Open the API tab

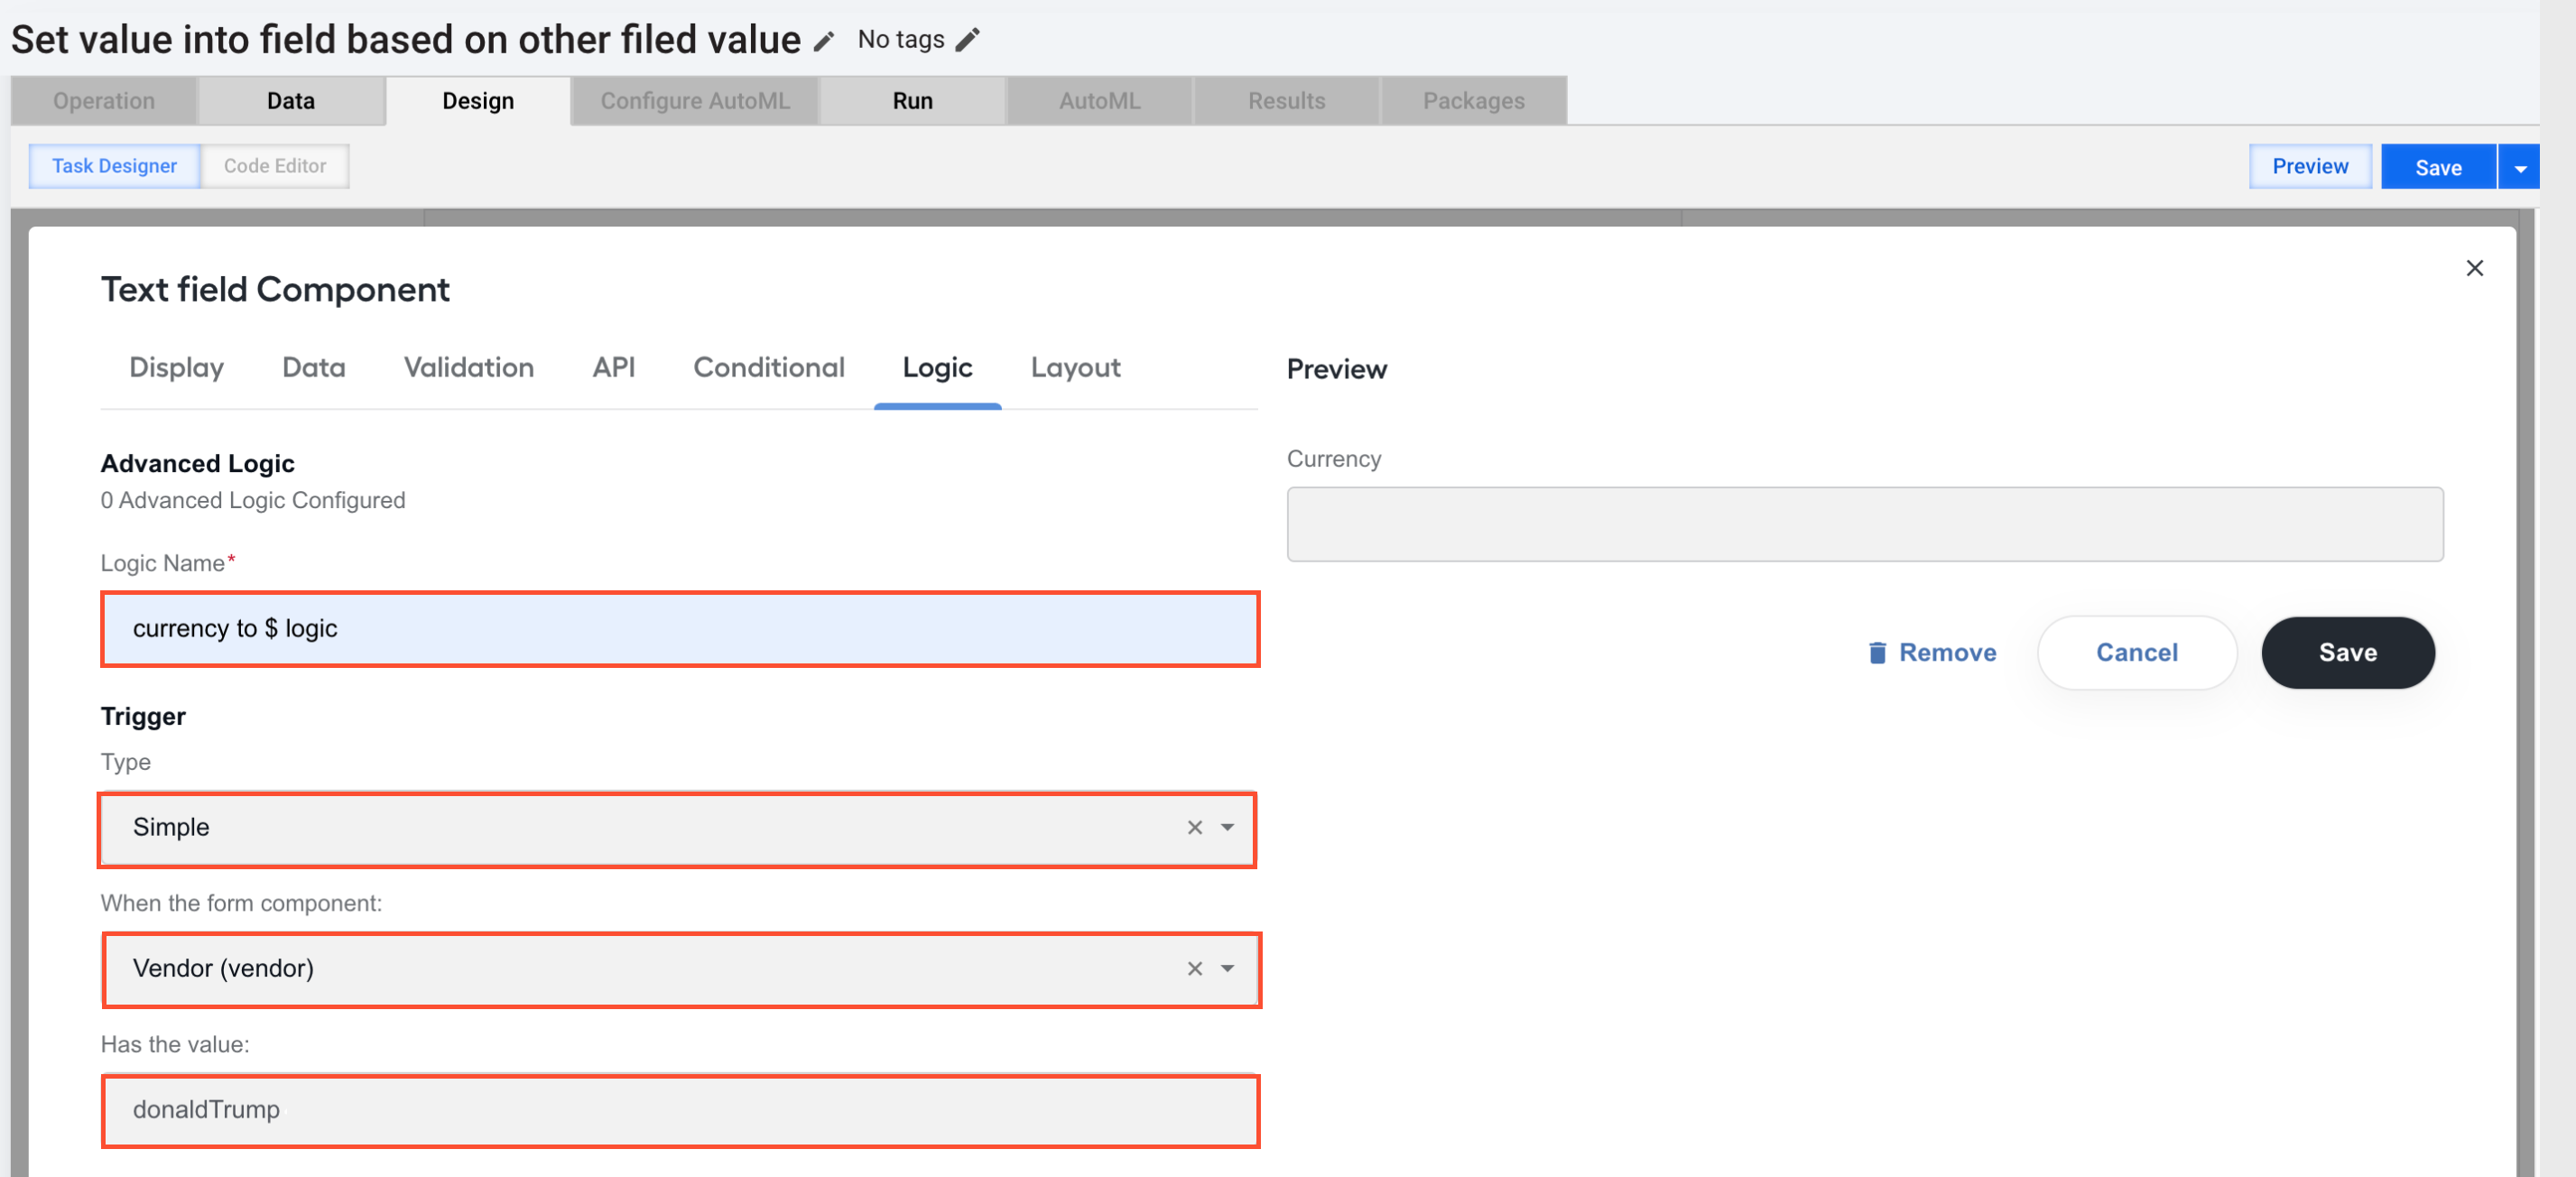coord(613,368)
